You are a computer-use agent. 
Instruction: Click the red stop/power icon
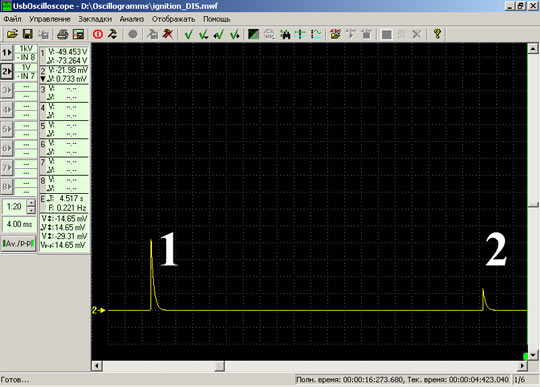click(98, 34)
